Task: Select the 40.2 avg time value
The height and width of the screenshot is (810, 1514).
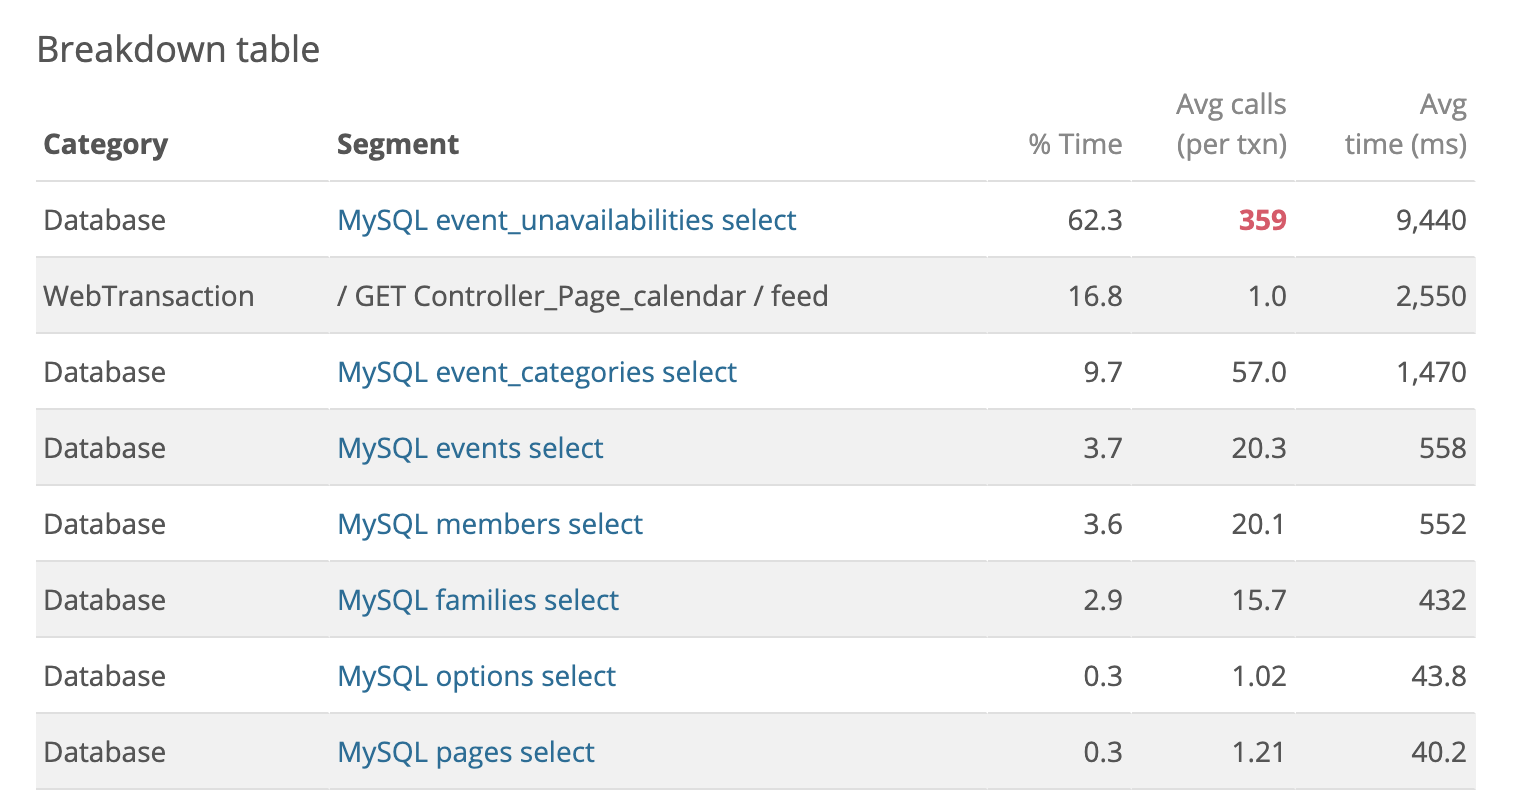Action: click(x=1439, y=752)
